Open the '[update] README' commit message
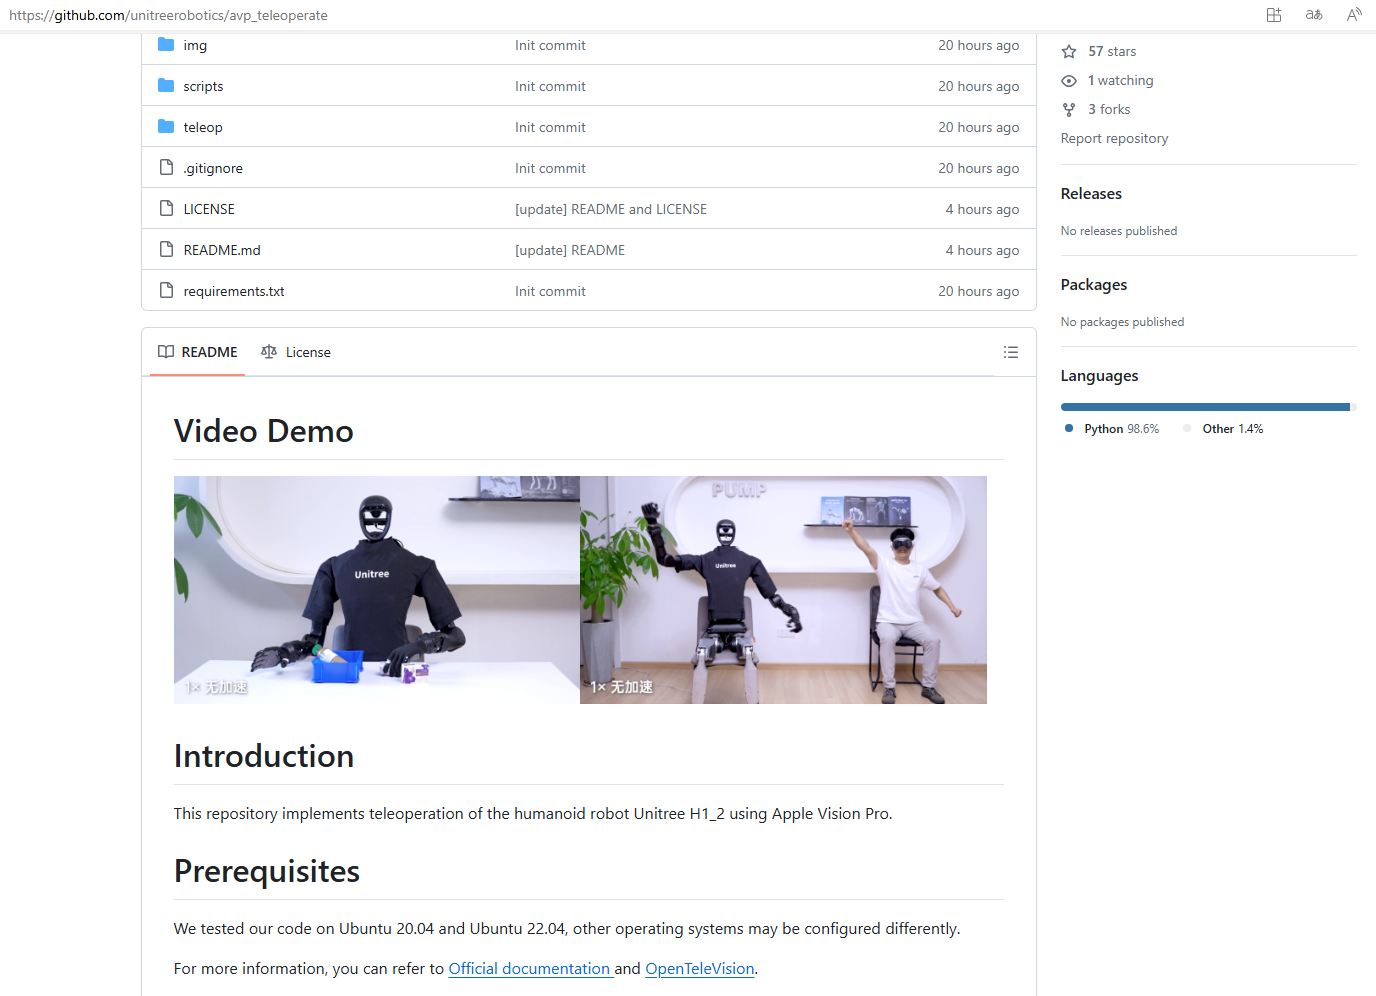The height and width of the screenshot is (996, 1376). click(570, 250)
